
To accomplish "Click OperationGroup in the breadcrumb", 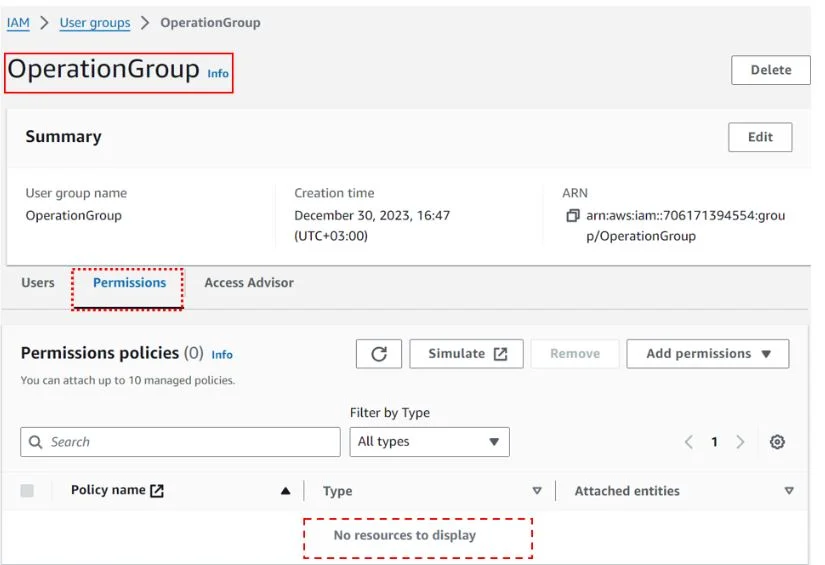I will (x=210, y=23).
